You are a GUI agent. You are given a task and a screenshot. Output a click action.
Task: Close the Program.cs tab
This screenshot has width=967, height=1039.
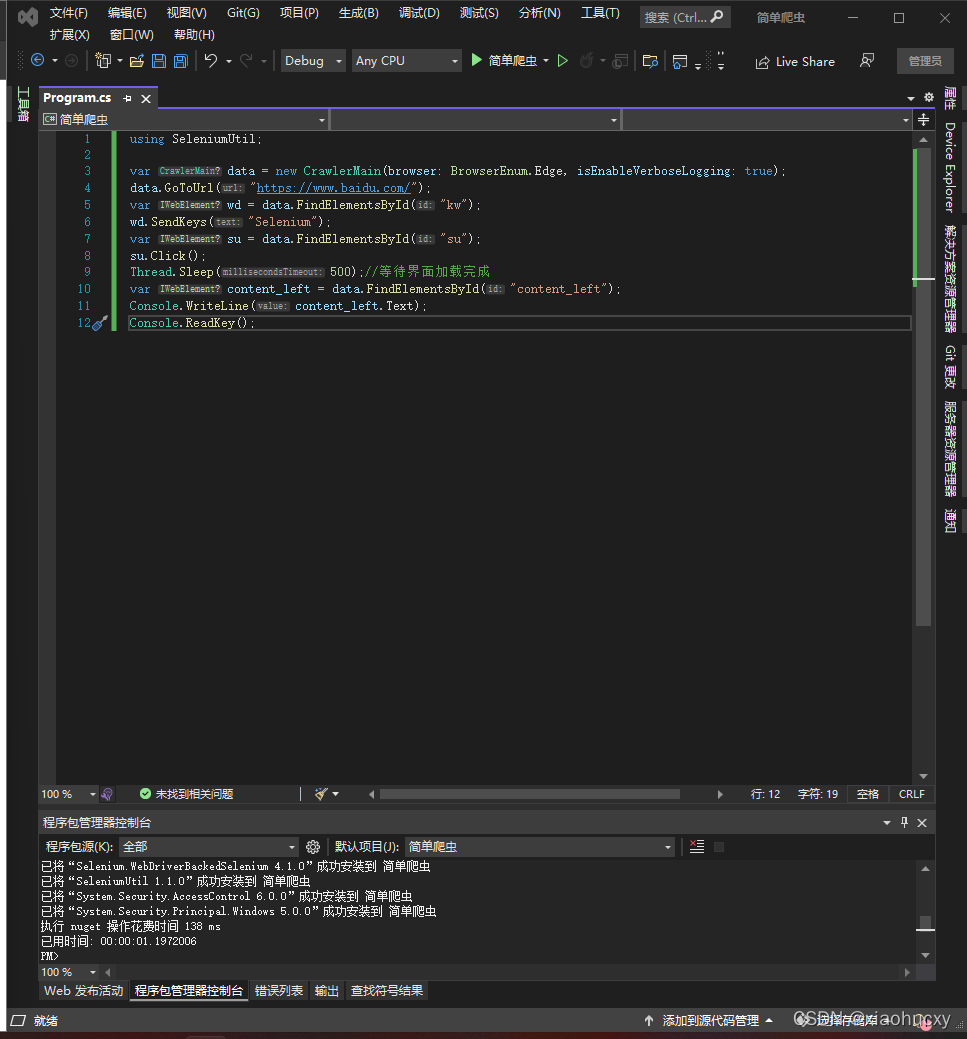146,99
